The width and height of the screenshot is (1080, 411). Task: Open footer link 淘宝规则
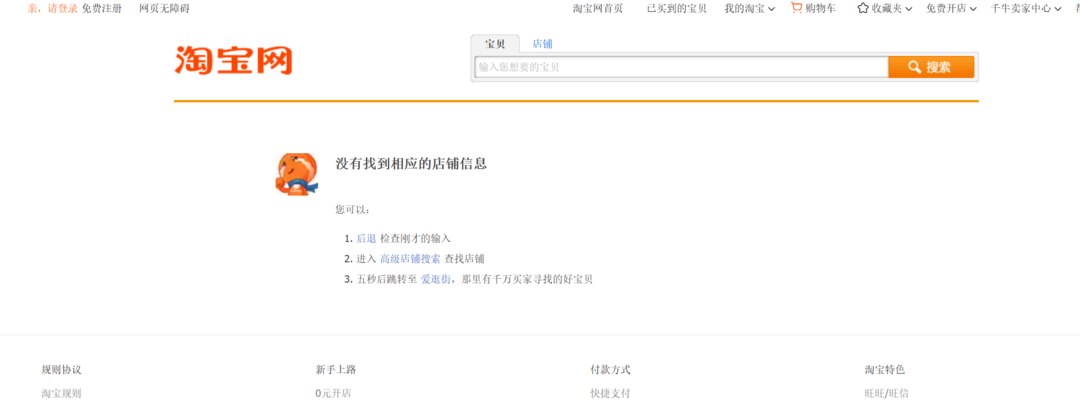(x=61, y=394)
